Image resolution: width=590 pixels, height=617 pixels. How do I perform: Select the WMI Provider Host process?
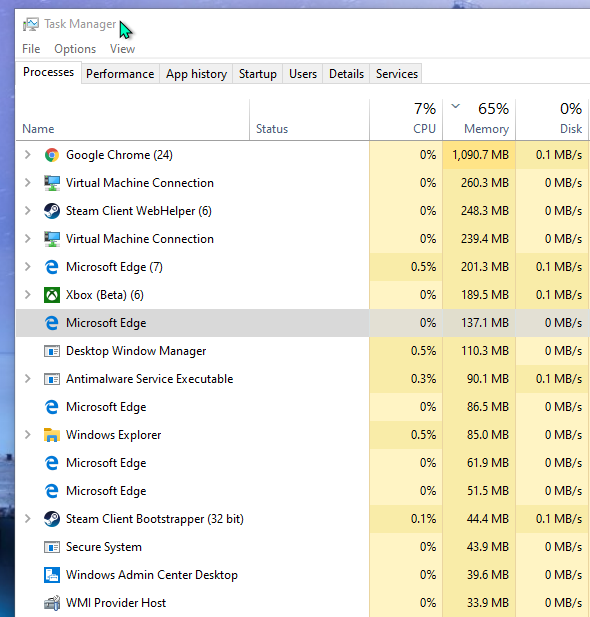click(x=303, y=603)
